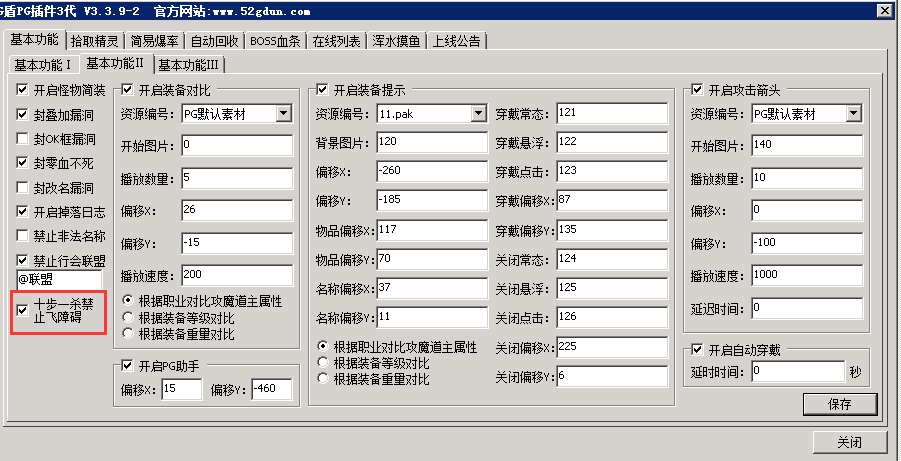Click 名称偏移X field showing 37
This screenshot has height=461, width=901.
(x=432, y=289)
